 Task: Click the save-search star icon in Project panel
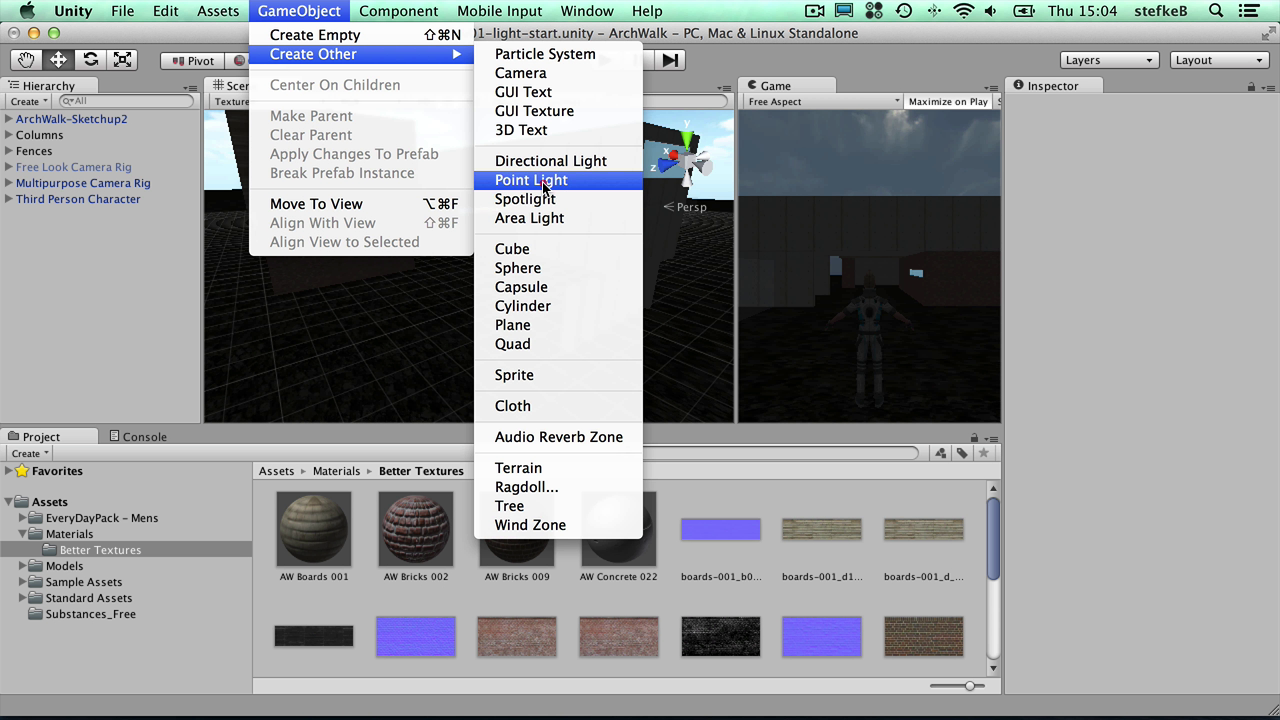[x=984, y=453]
